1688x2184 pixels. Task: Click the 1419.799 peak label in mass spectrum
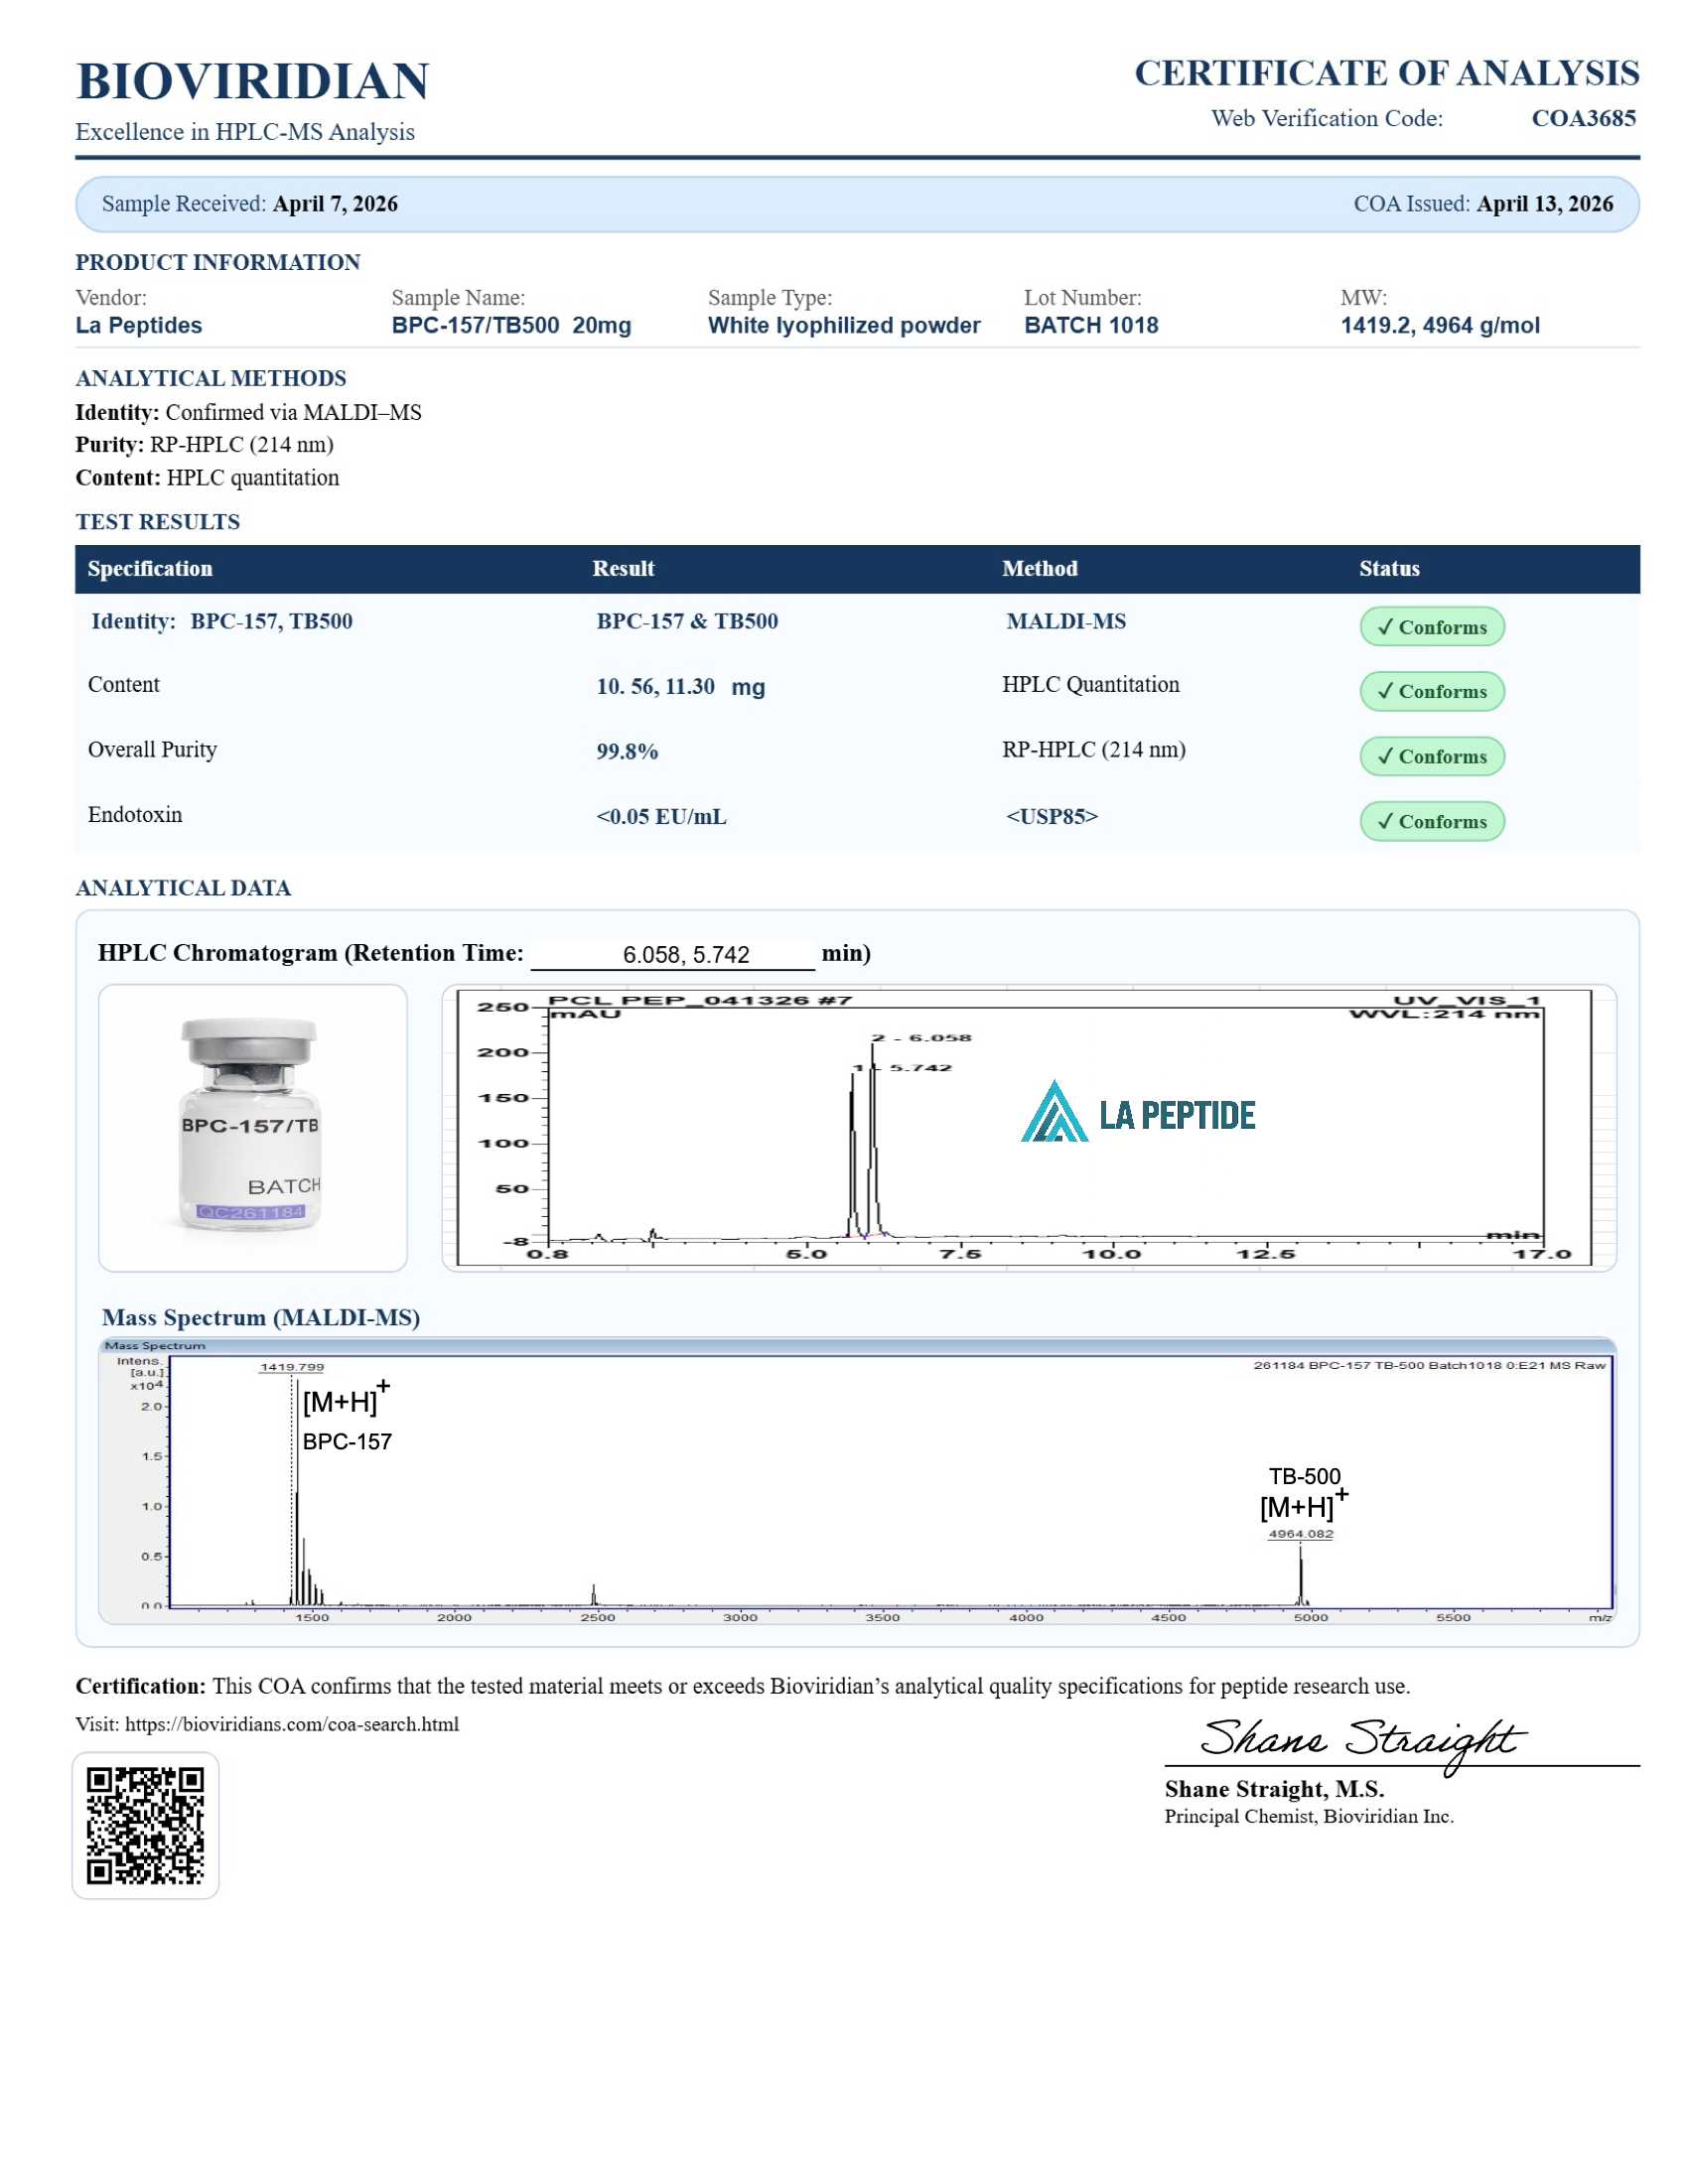pyautogui.click(x=292, y=1367)
